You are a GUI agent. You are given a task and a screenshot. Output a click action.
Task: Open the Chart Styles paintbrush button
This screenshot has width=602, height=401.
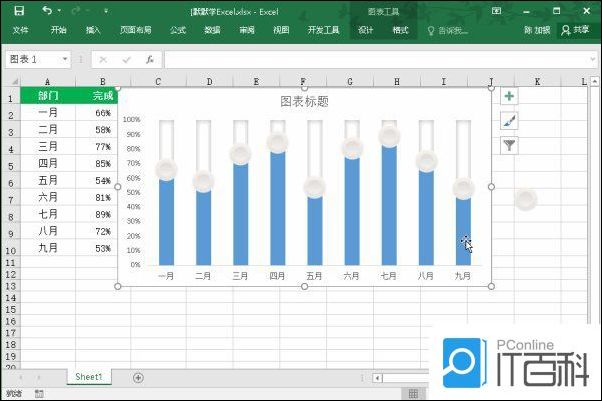pyautogui.click(x=509, y=121)
